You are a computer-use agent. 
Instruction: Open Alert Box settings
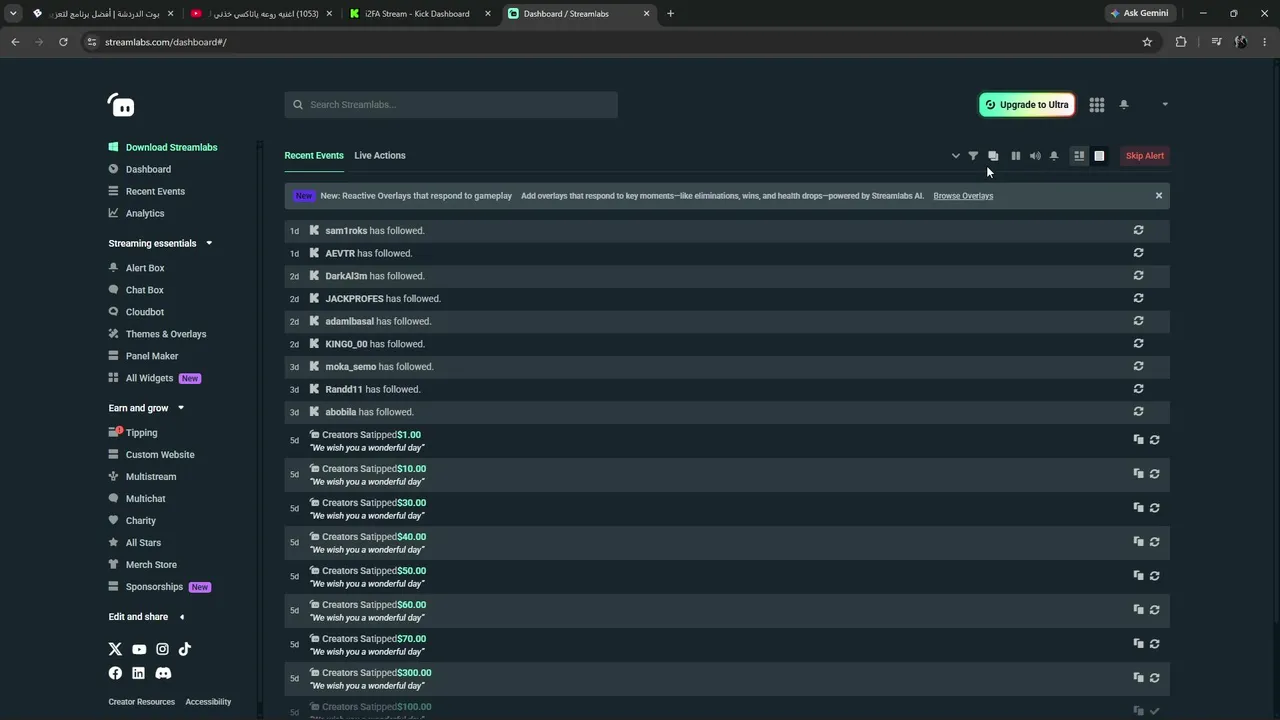click(x=137, y=268)
